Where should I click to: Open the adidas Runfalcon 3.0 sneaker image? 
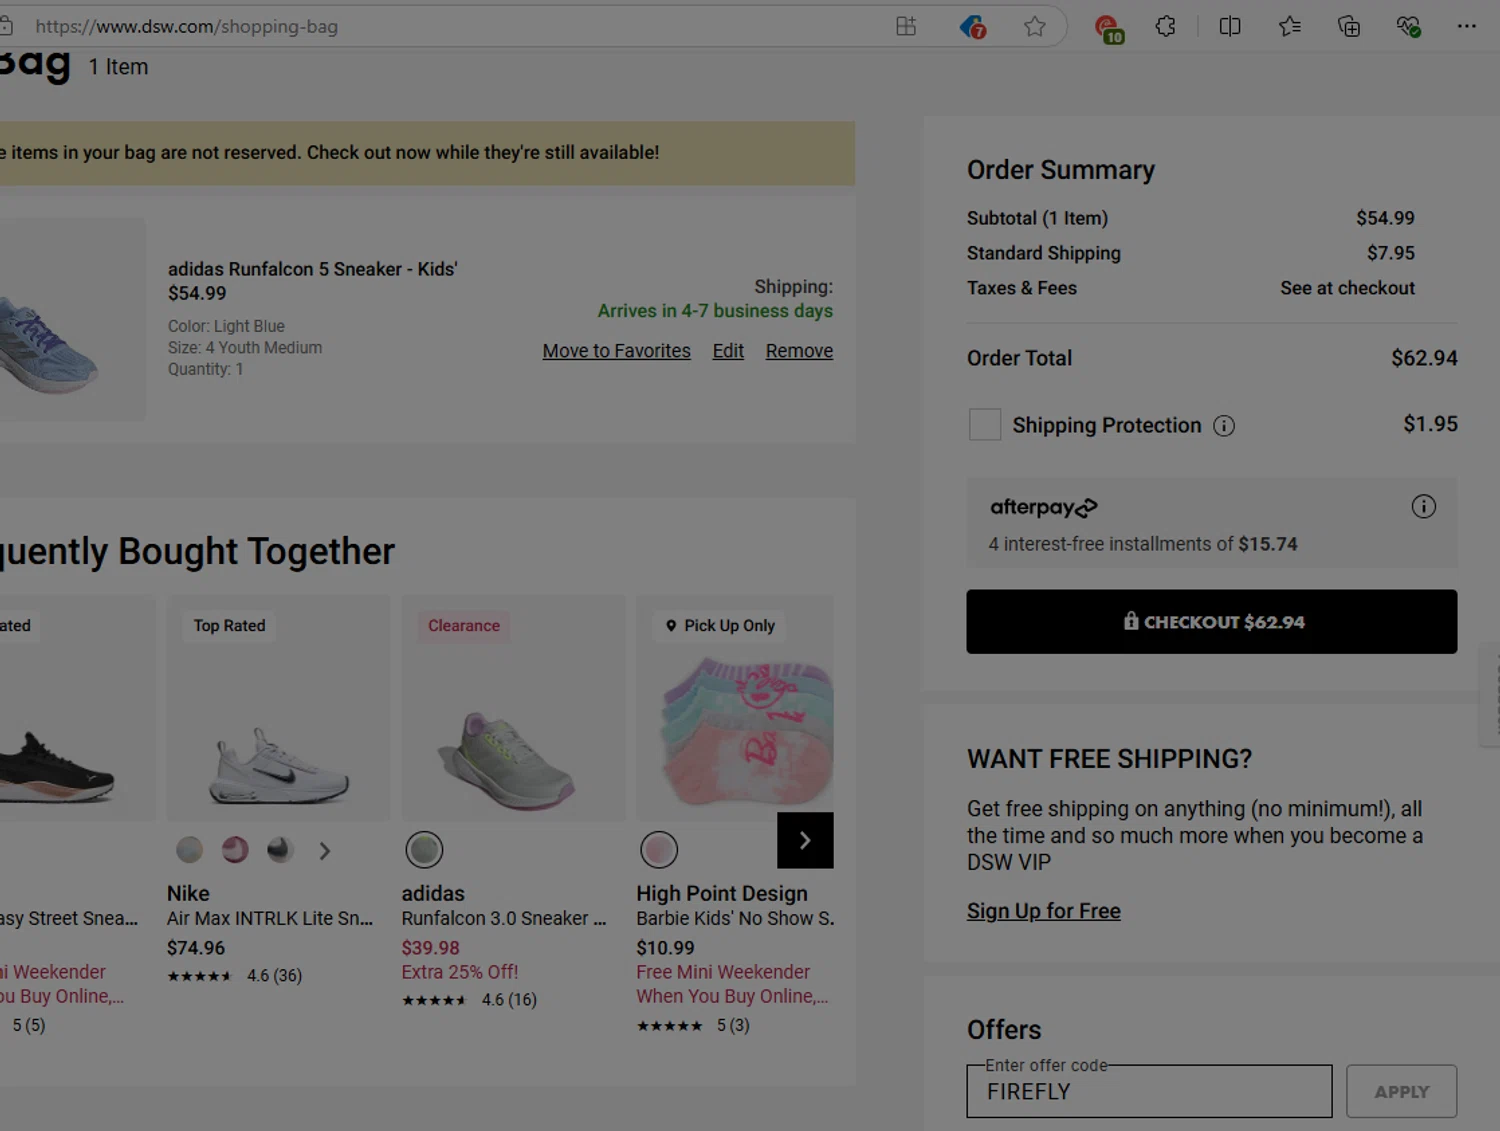[513, 708]
